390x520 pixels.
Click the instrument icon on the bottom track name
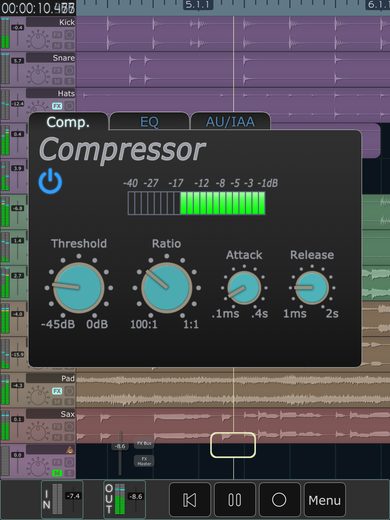pyautogui.click(x=70, y=450)
